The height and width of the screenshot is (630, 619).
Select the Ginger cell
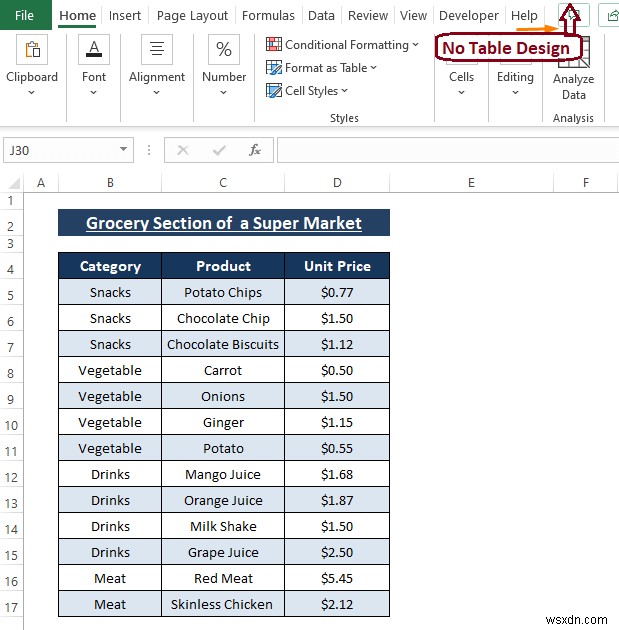point(223,422)
